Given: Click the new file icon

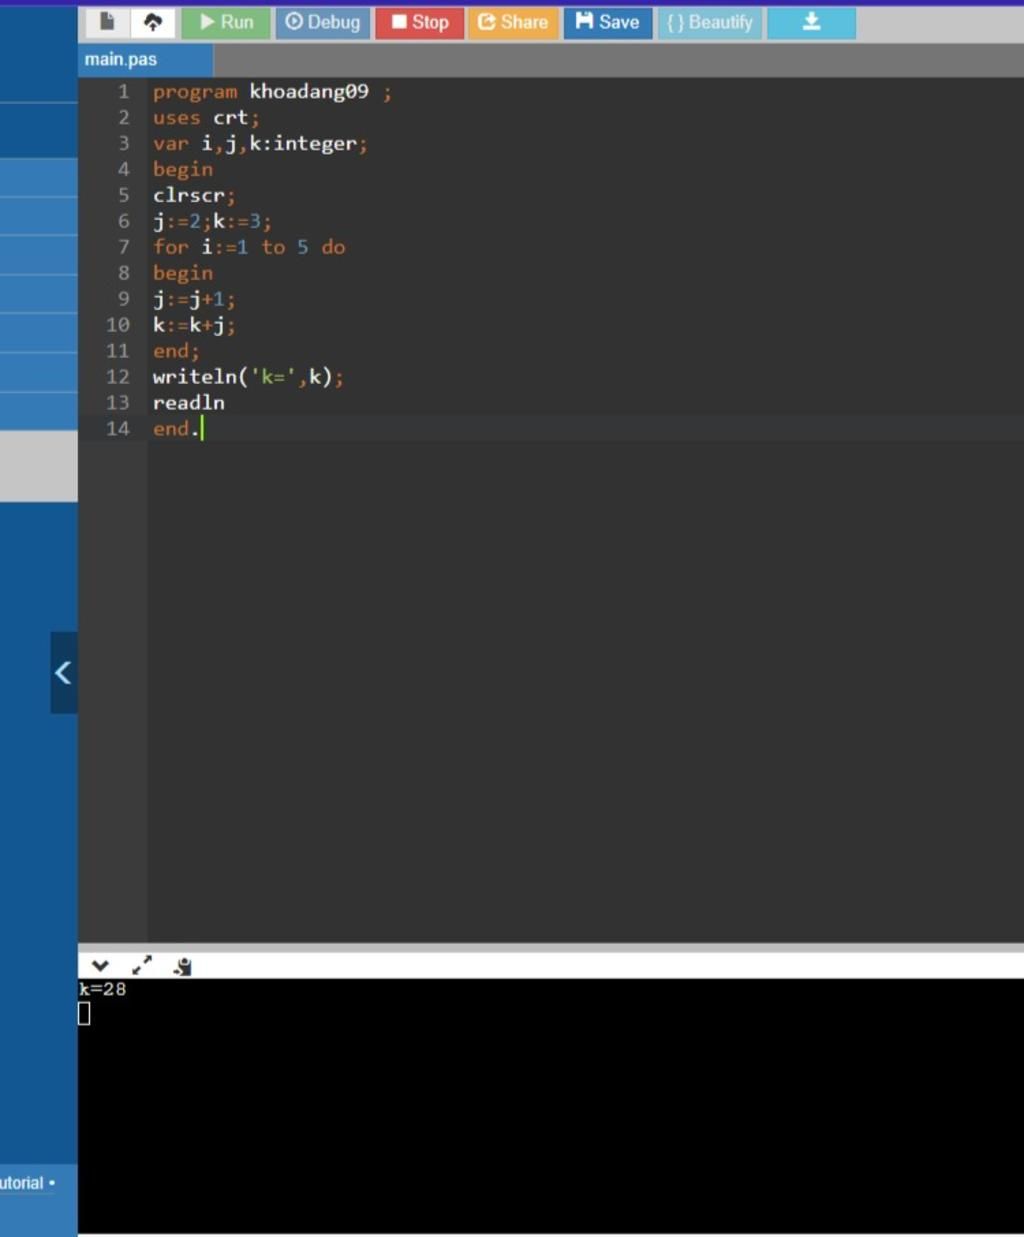Looking at the screenshot, I should pyautogui.click(x=107, y=22).
